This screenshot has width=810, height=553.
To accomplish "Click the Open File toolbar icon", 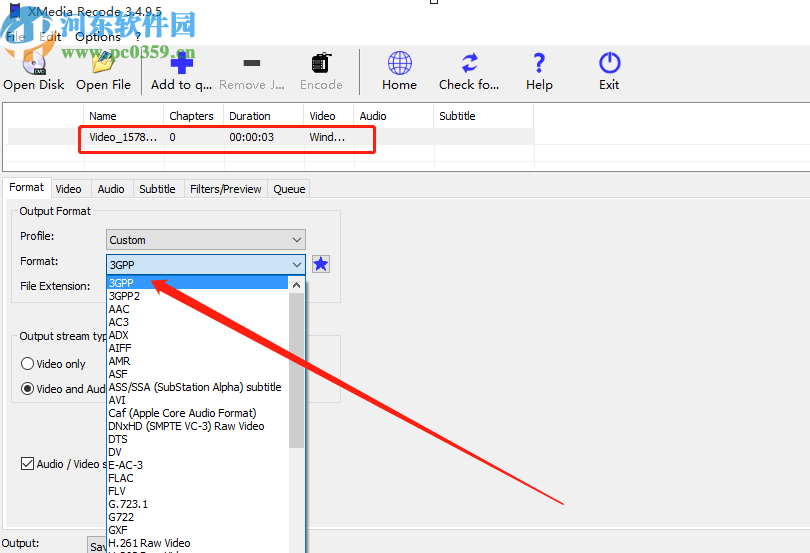I will click(x=103, y=63).
